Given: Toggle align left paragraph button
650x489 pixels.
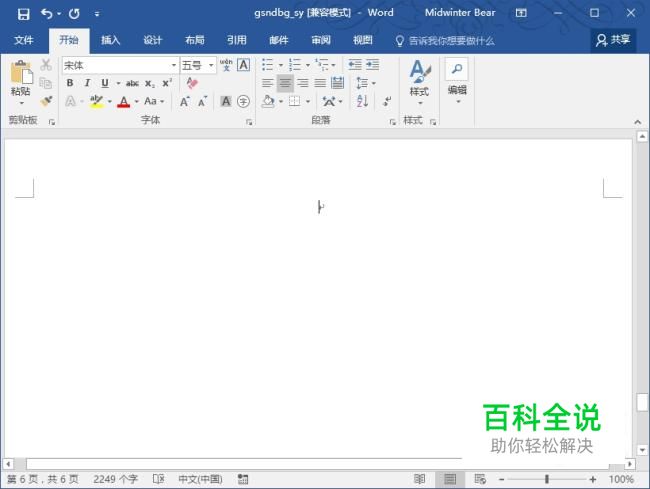Looking at the screenshot, I should (268, 83).
